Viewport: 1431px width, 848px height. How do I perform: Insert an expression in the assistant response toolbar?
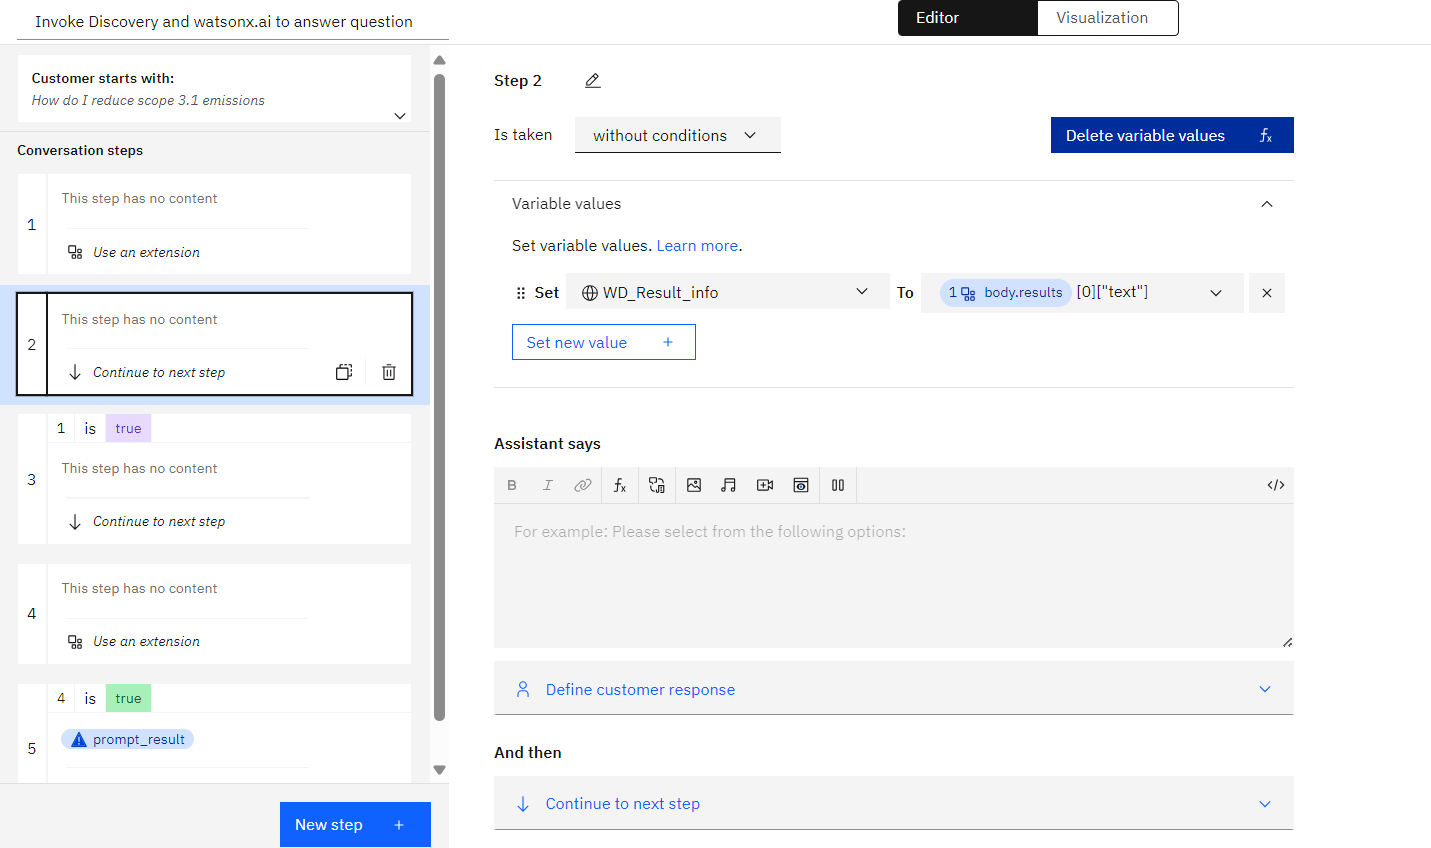click(x=620, y=485)
